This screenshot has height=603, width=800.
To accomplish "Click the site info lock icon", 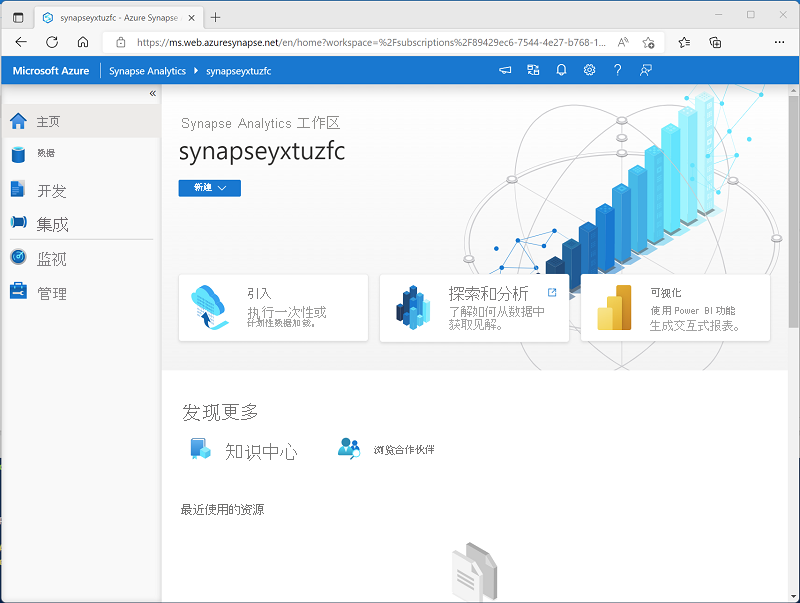I will click(x=121, y=42).
